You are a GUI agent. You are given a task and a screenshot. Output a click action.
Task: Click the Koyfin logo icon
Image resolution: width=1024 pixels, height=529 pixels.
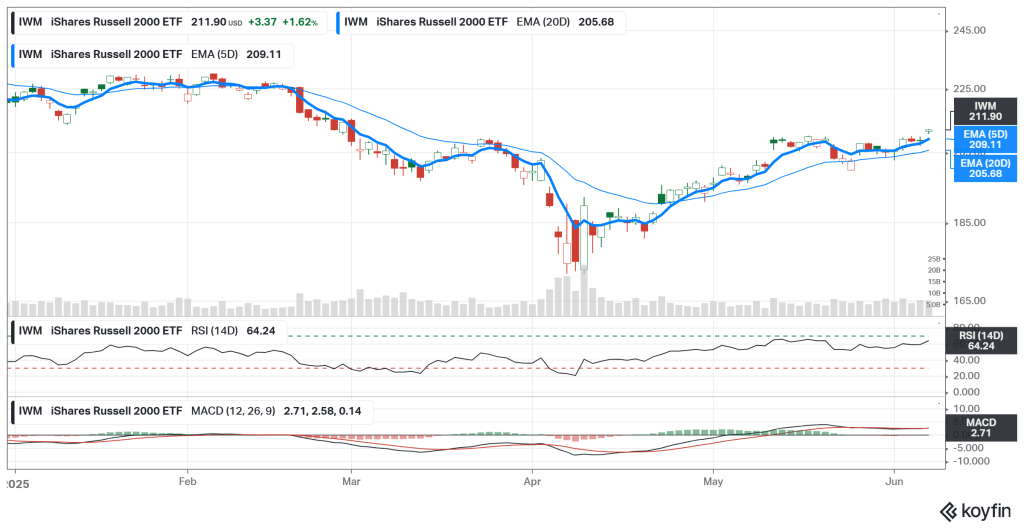pos(946,511)
